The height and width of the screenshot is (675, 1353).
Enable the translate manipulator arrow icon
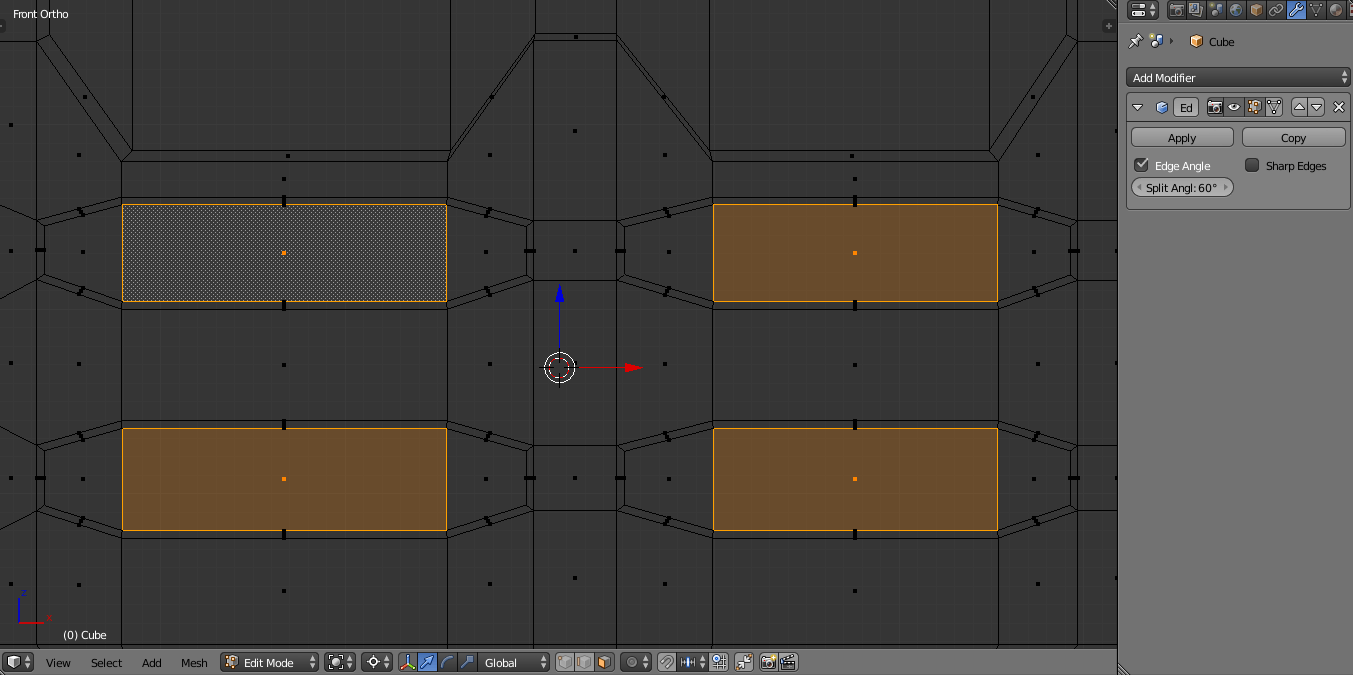[x=427, y=662]
